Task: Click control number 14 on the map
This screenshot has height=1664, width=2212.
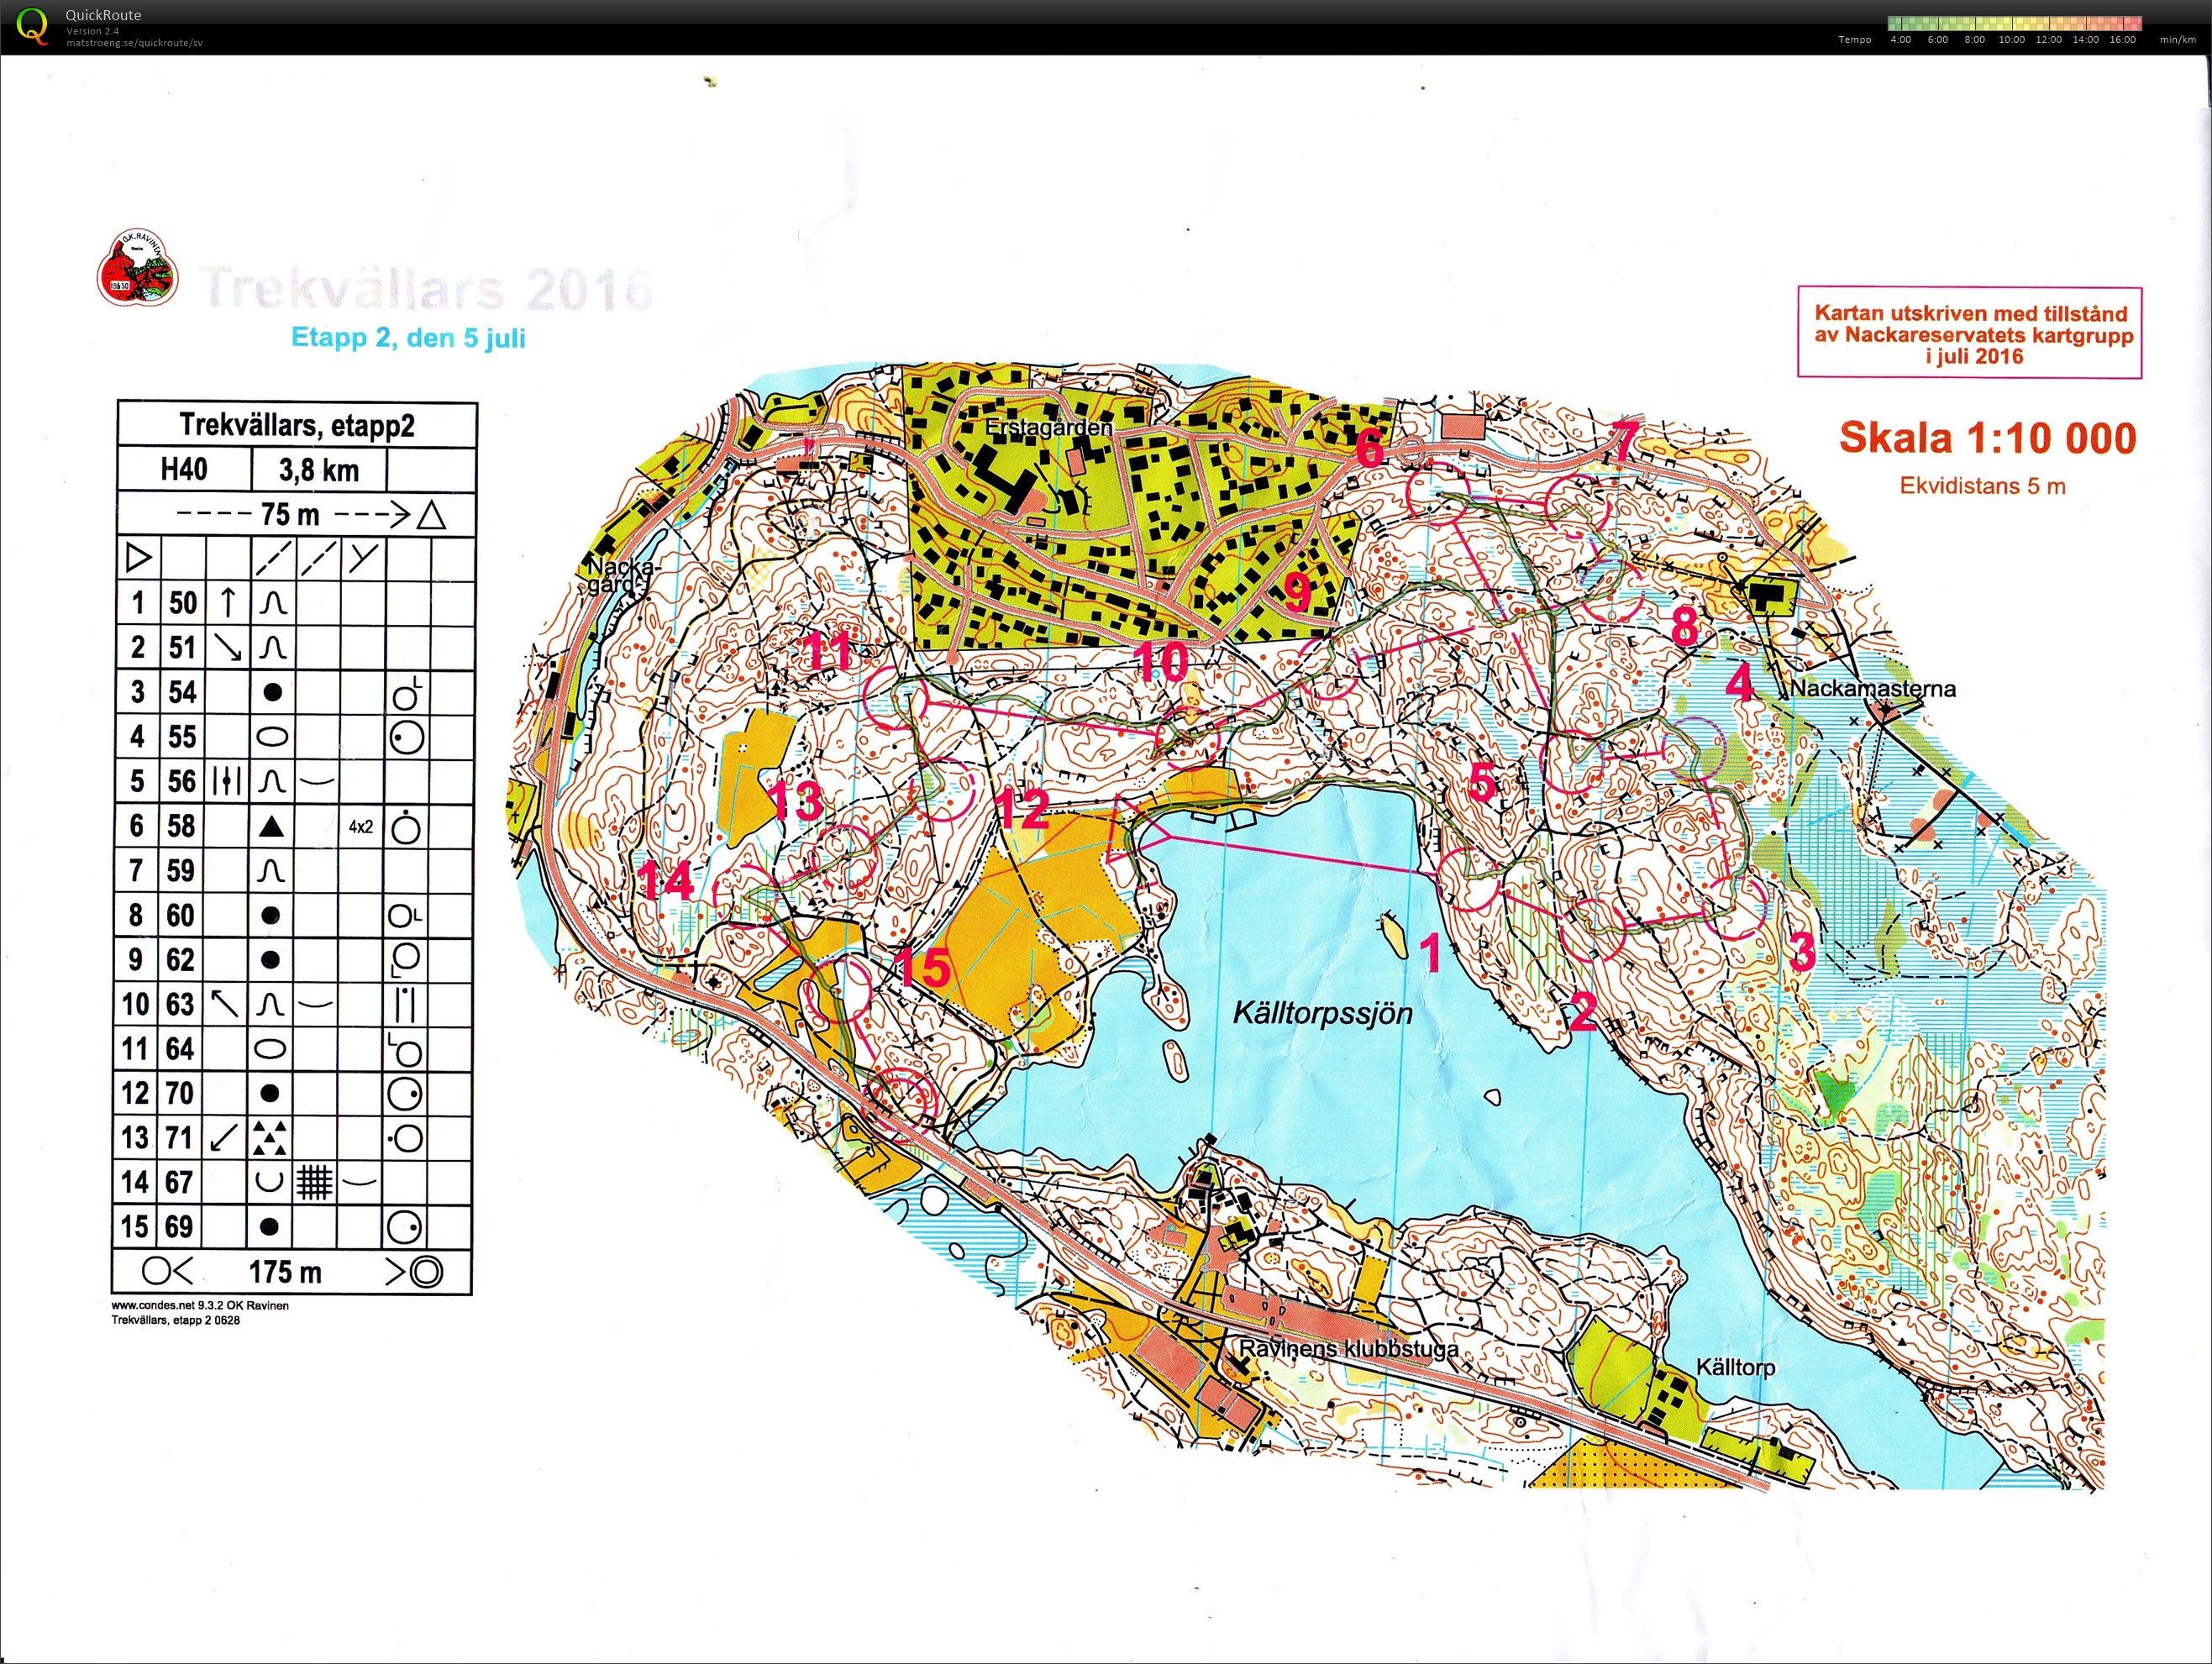Action: coord(667,880)
